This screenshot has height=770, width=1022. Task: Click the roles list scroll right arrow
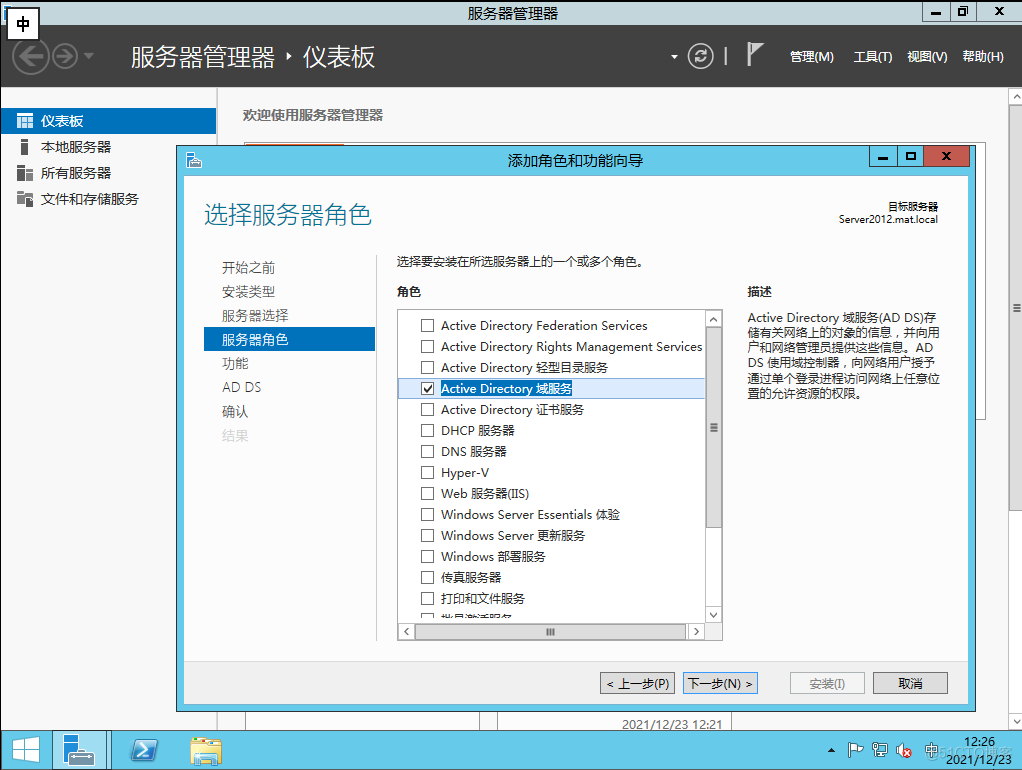tap(696, 631)
